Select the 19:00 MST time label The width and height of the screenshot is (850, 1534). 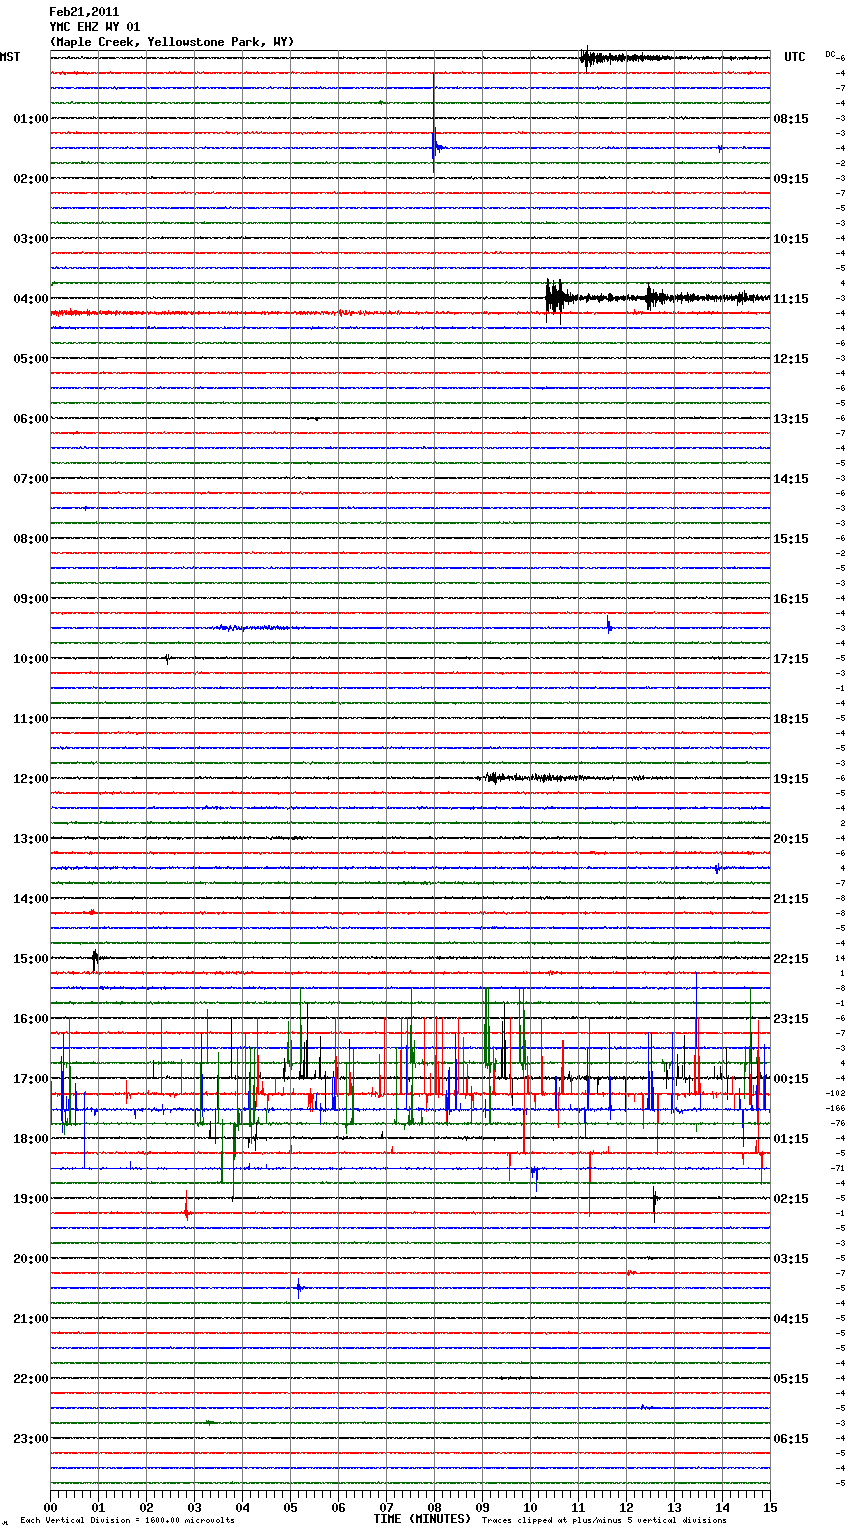pos(31,1198)
